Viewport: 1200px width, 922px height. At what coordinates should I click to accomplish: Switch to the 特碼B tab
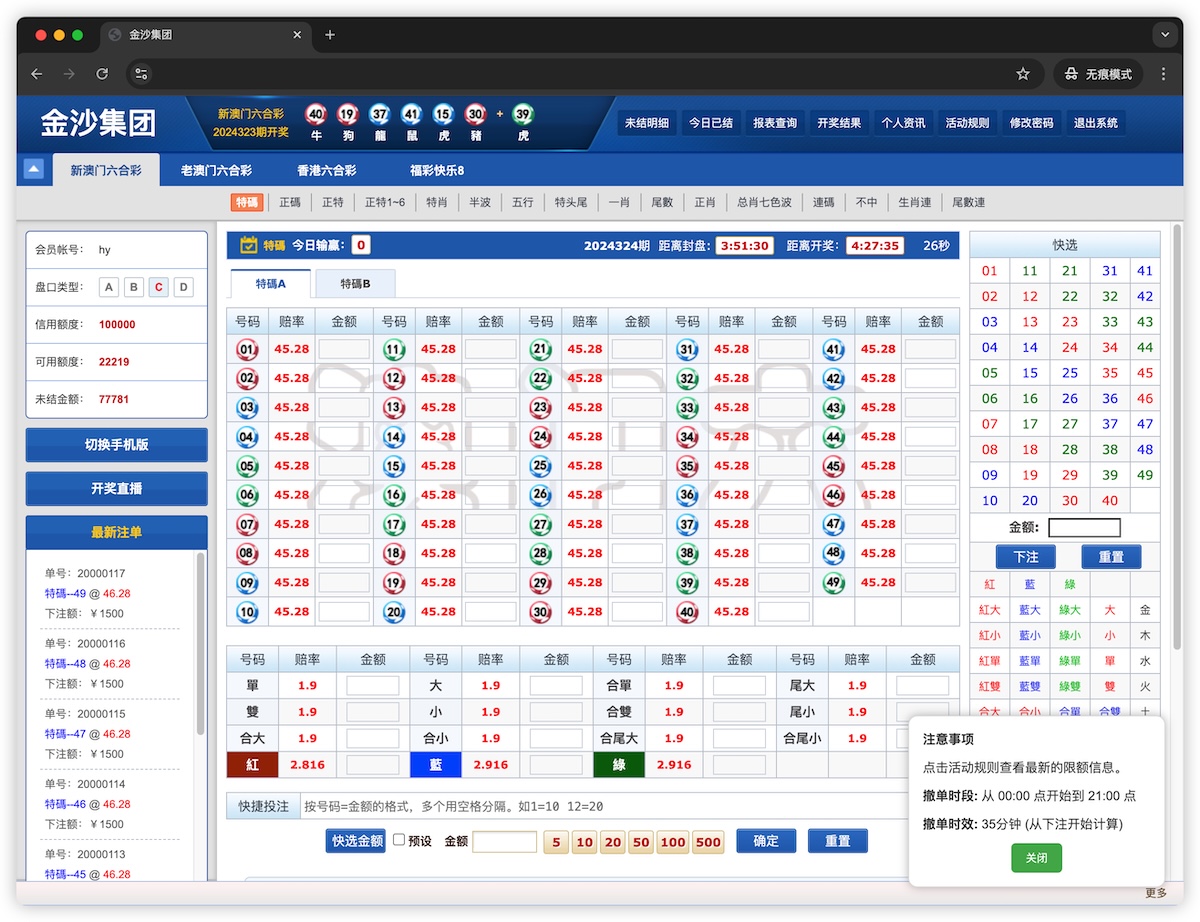[355, 284]
